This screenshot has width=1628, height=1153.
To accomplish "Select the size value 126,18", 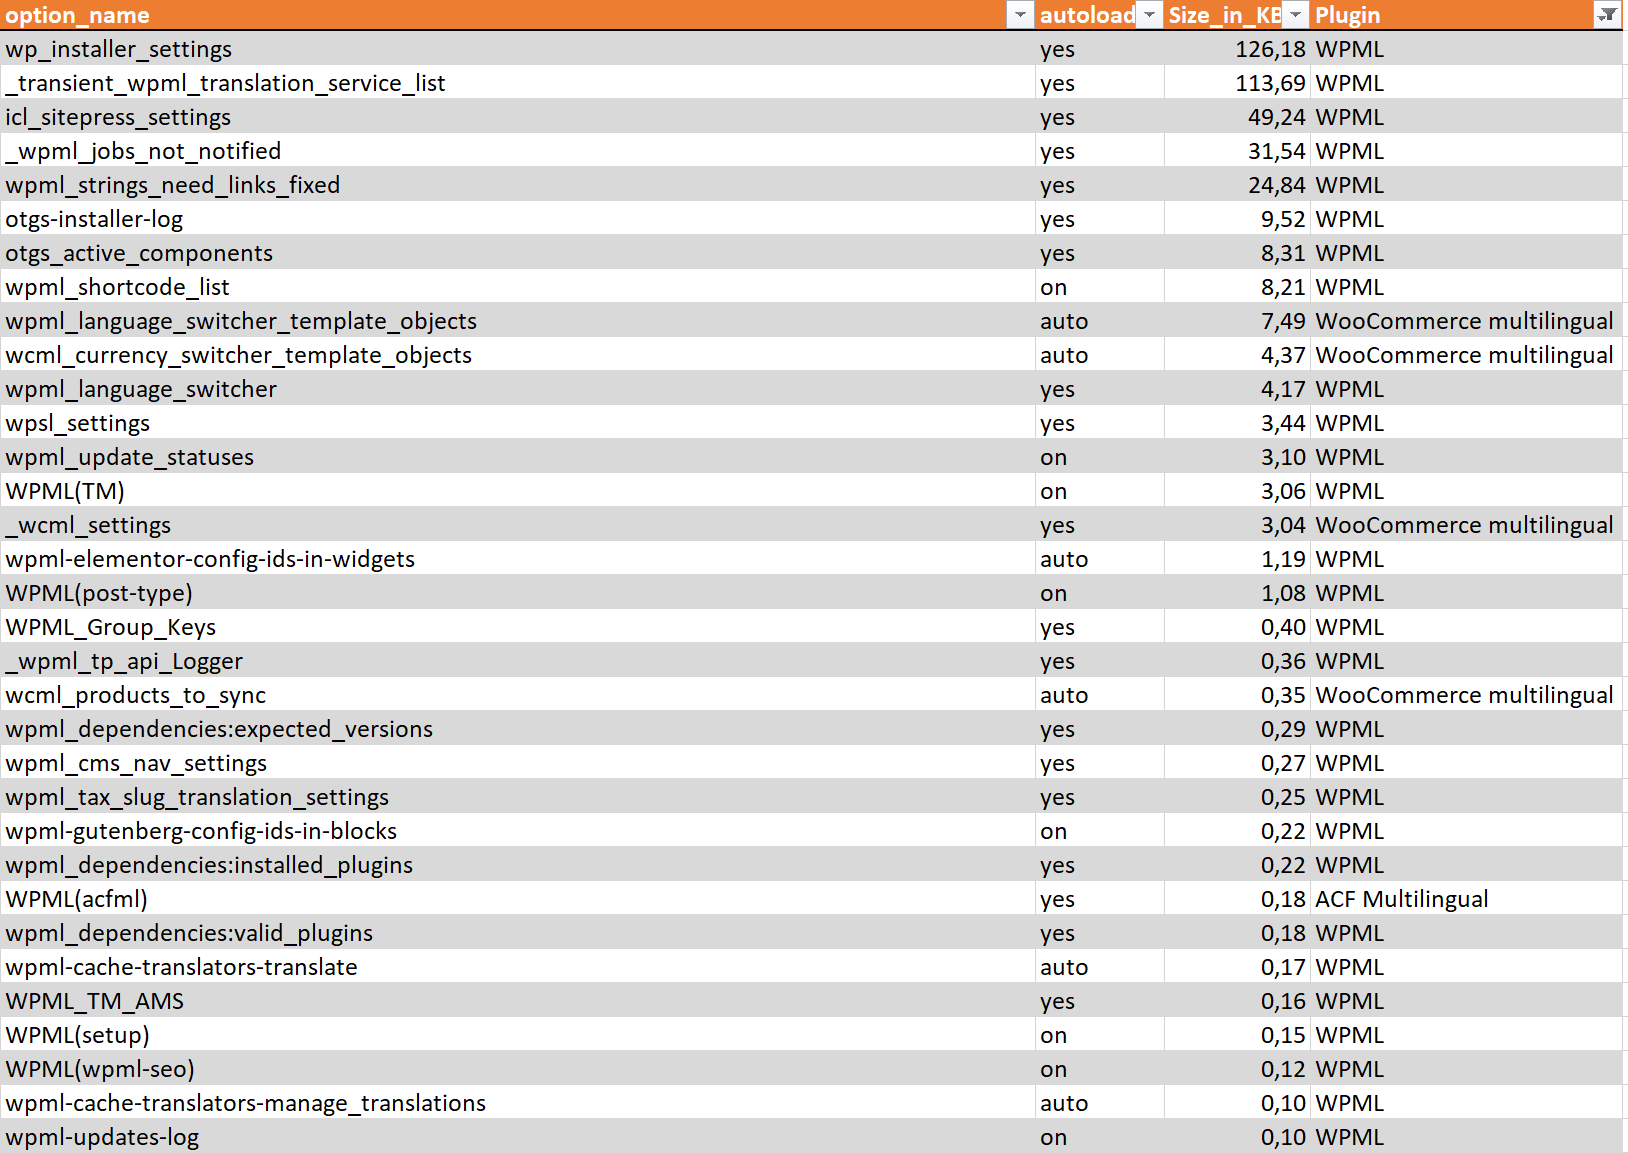I will (1238, 49).
